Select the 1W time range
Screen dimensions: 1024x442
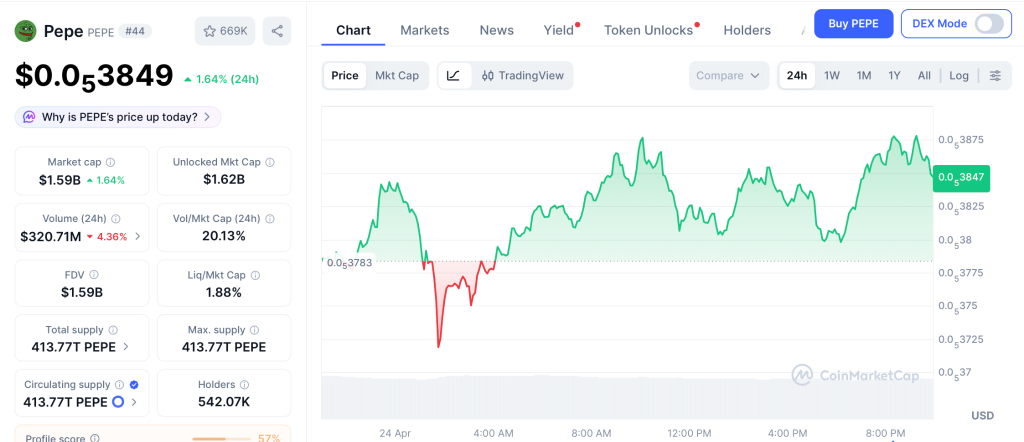click(831, 76)
